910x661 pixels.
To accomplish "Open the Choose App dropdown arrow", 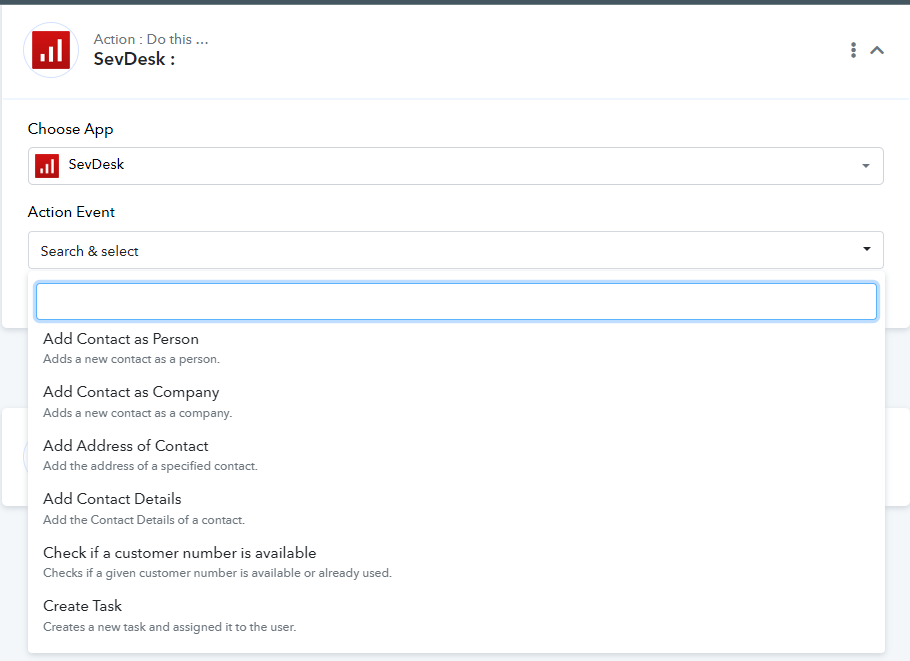I will tap(865, 166).
